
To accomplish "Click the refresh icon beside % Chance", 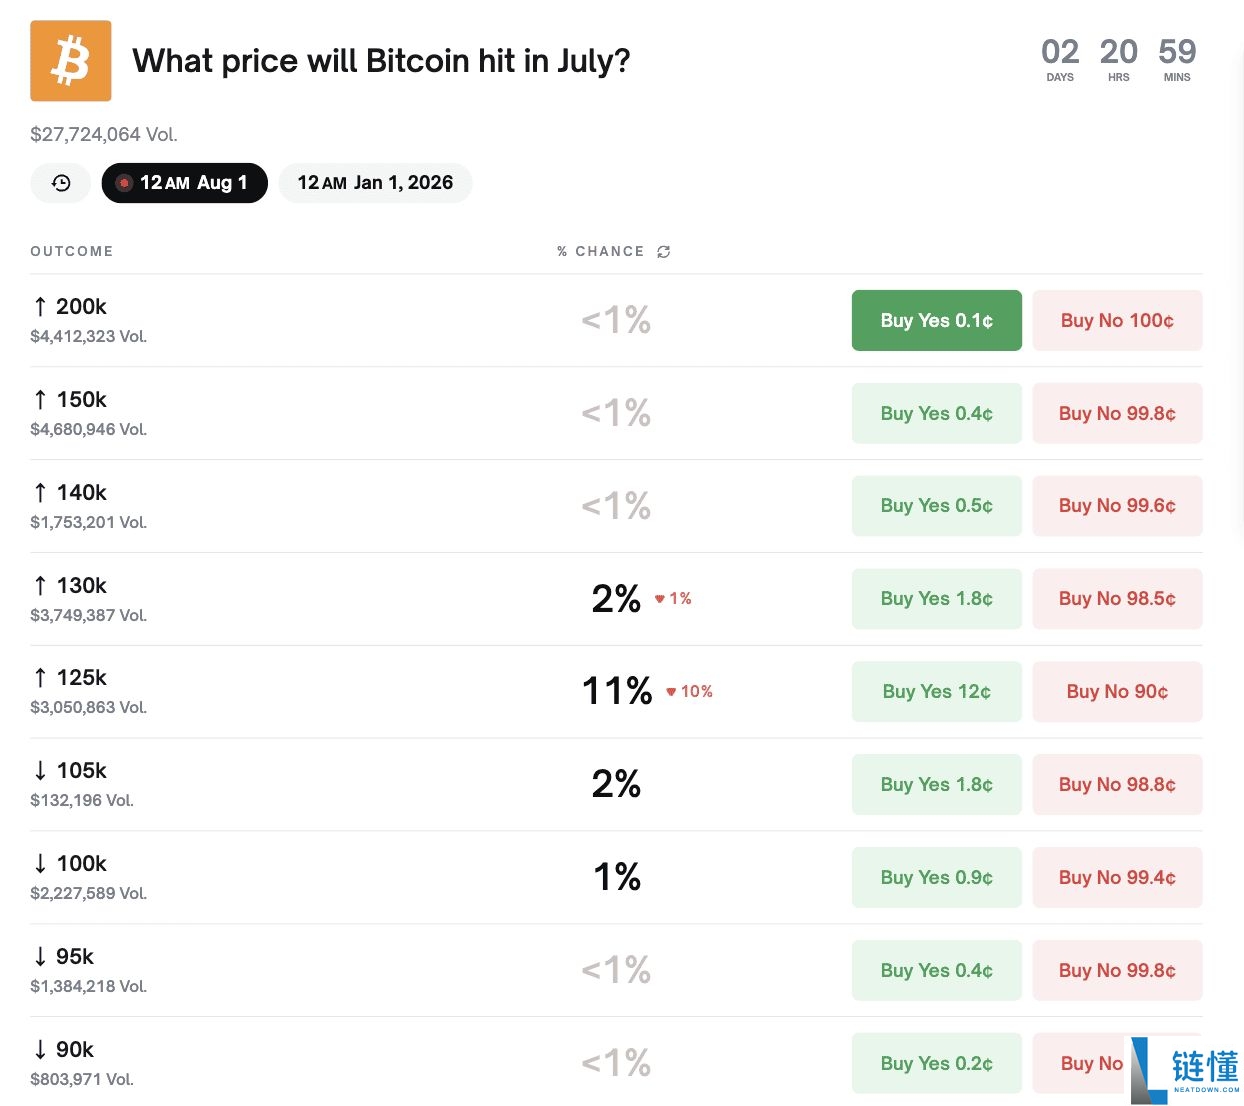I will click(x=664, y=252).
